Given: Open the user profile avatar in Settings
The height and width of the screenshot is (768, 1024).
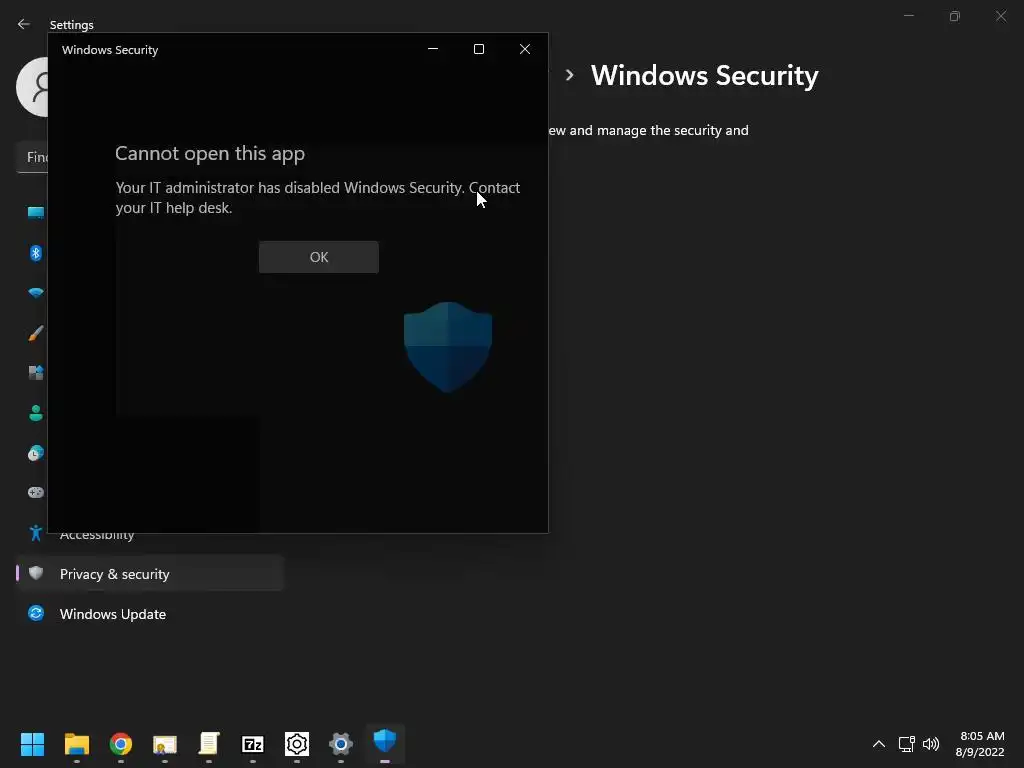Looking at the screenshot, I should pos(32,87).
